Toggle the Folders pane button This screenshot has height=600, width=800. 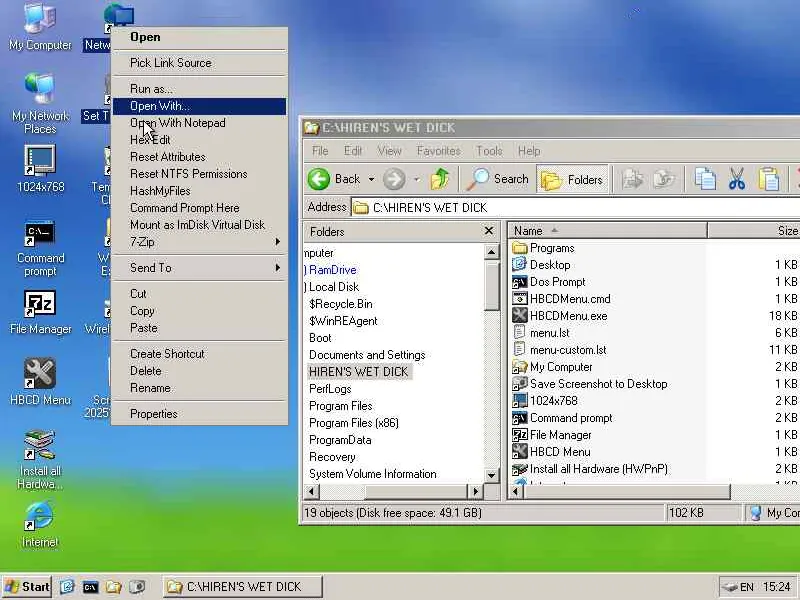coord(572,179)
